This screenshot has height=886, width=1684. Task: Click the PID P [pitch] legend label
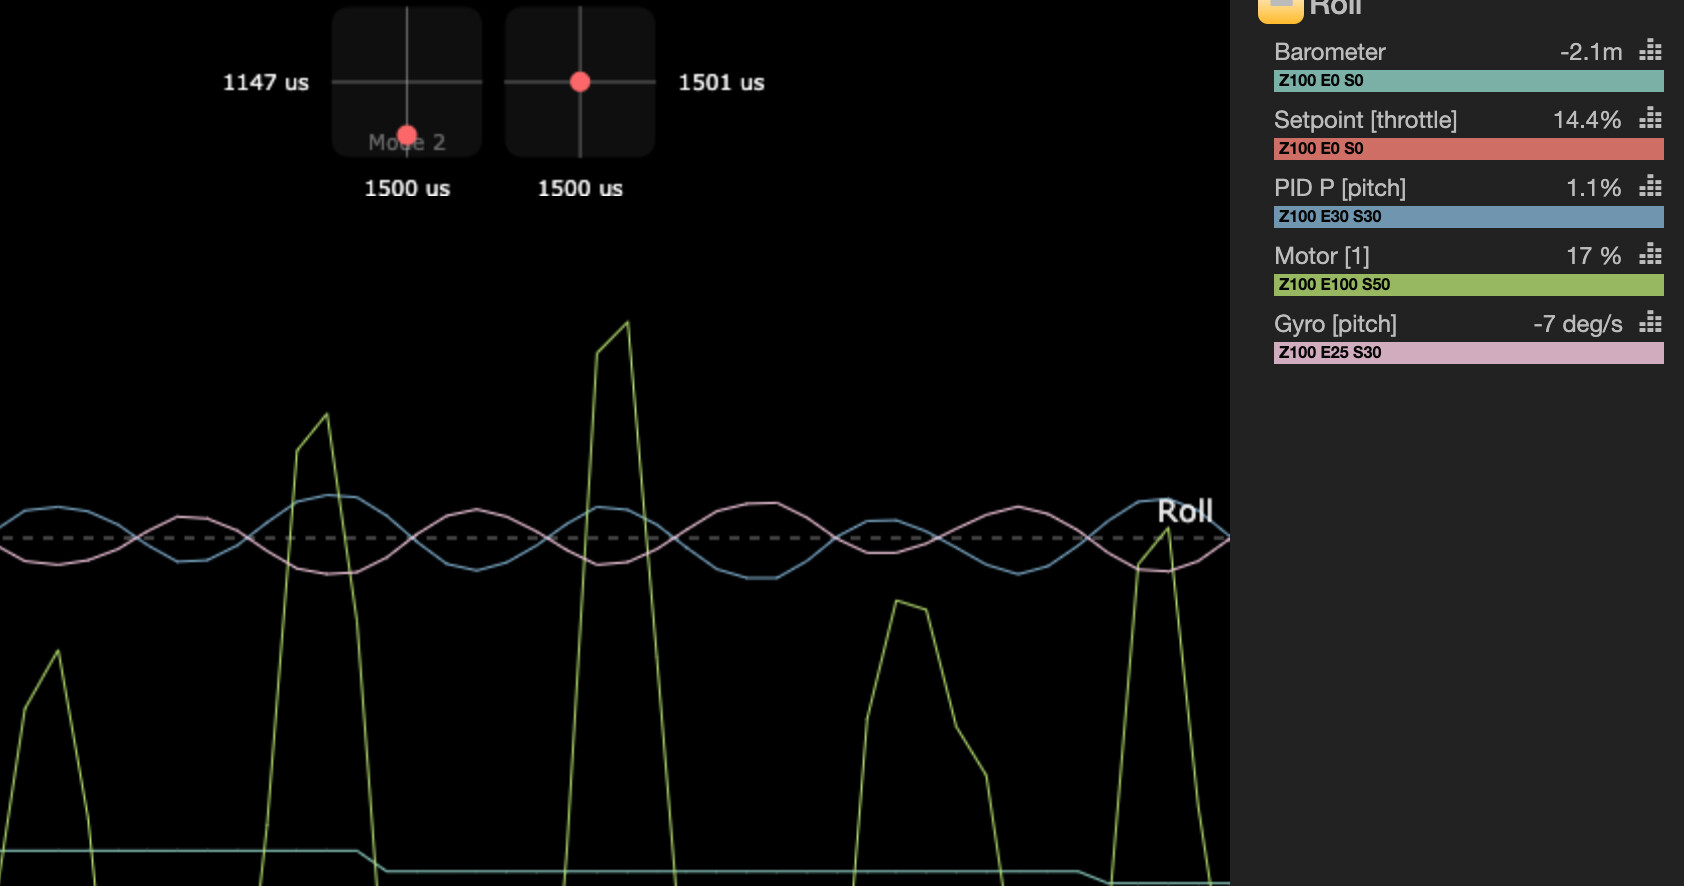(1339, 188)
